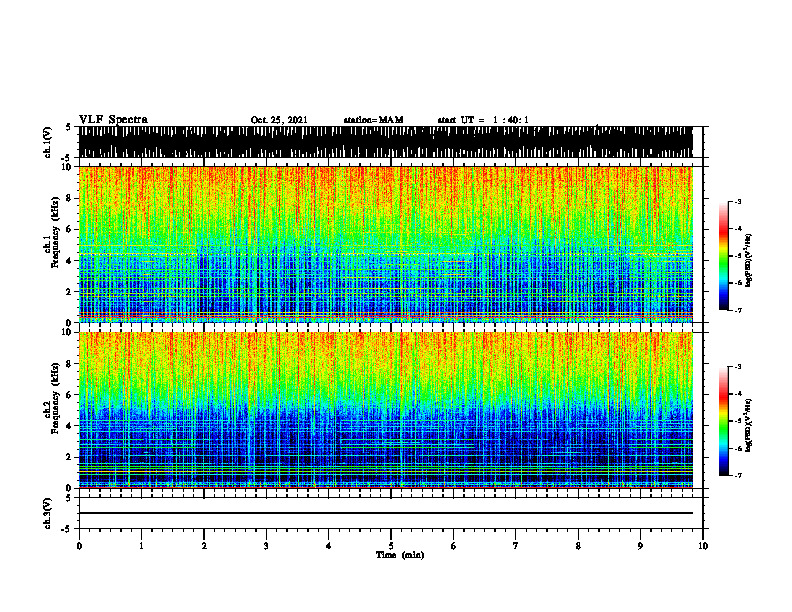Screen dimensions: 792x612
Task: Click the ch.2 spectrogram color bar
Action: click(x=724, y=421)
